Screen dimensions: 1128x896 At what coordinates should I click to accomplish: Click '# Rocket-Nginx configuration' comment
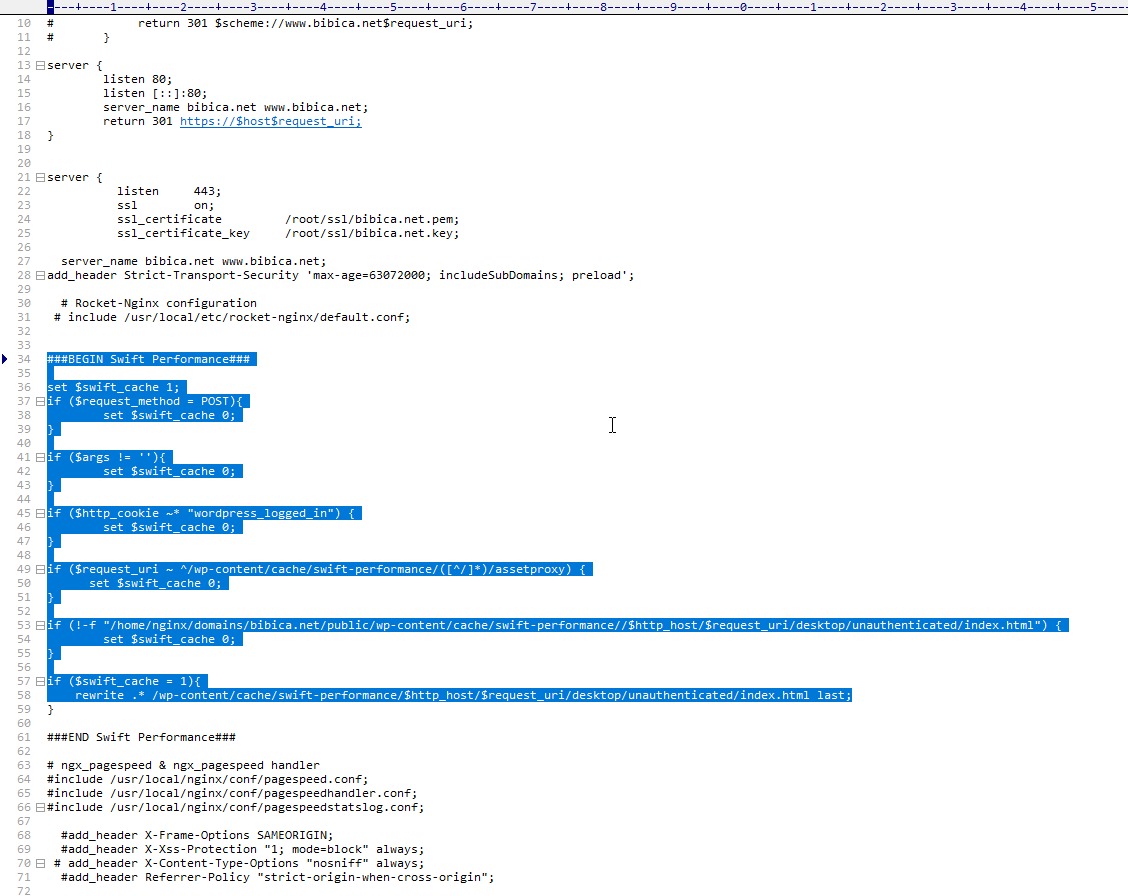[x=158, y=303]
